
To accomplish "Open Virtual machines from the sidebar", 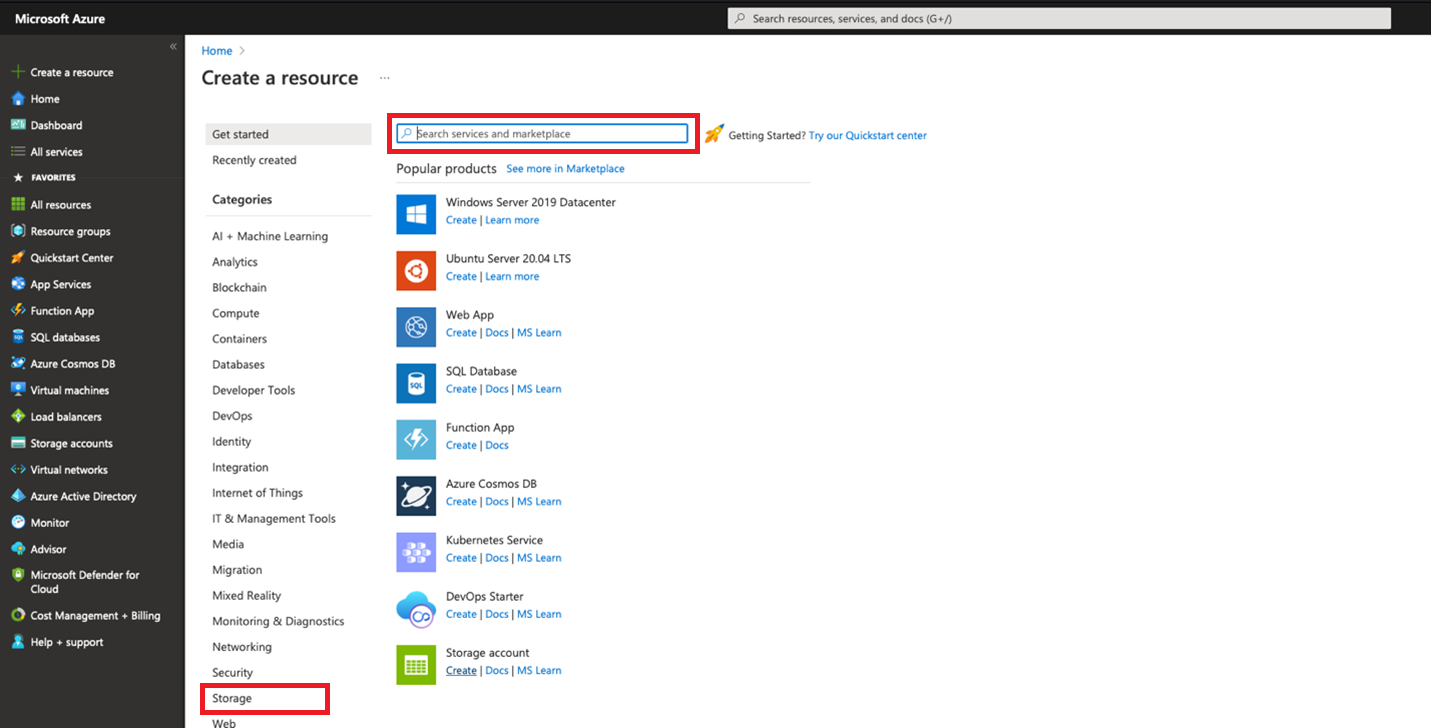I will [68, 390].
